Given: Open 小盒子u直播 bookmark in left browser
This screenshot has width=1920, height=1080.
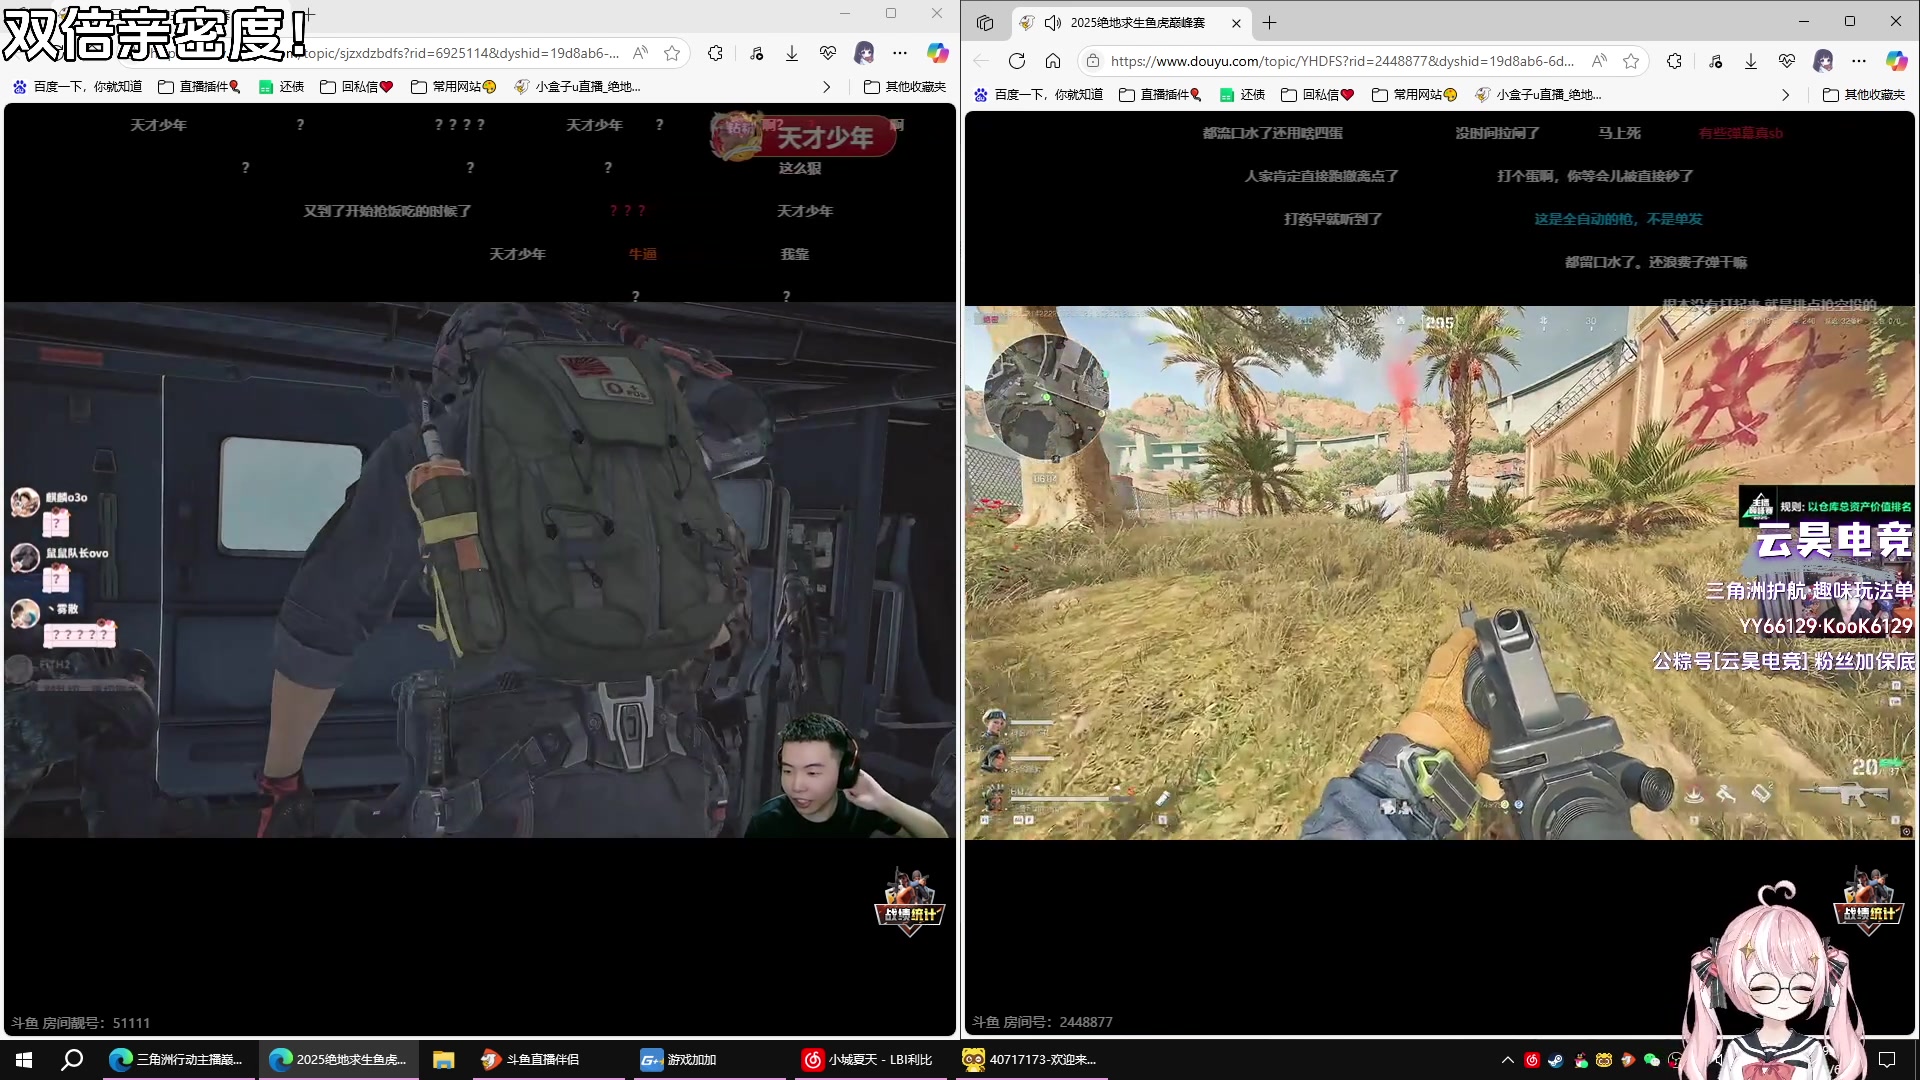Looking at the screenshot, I should [577, 87].
